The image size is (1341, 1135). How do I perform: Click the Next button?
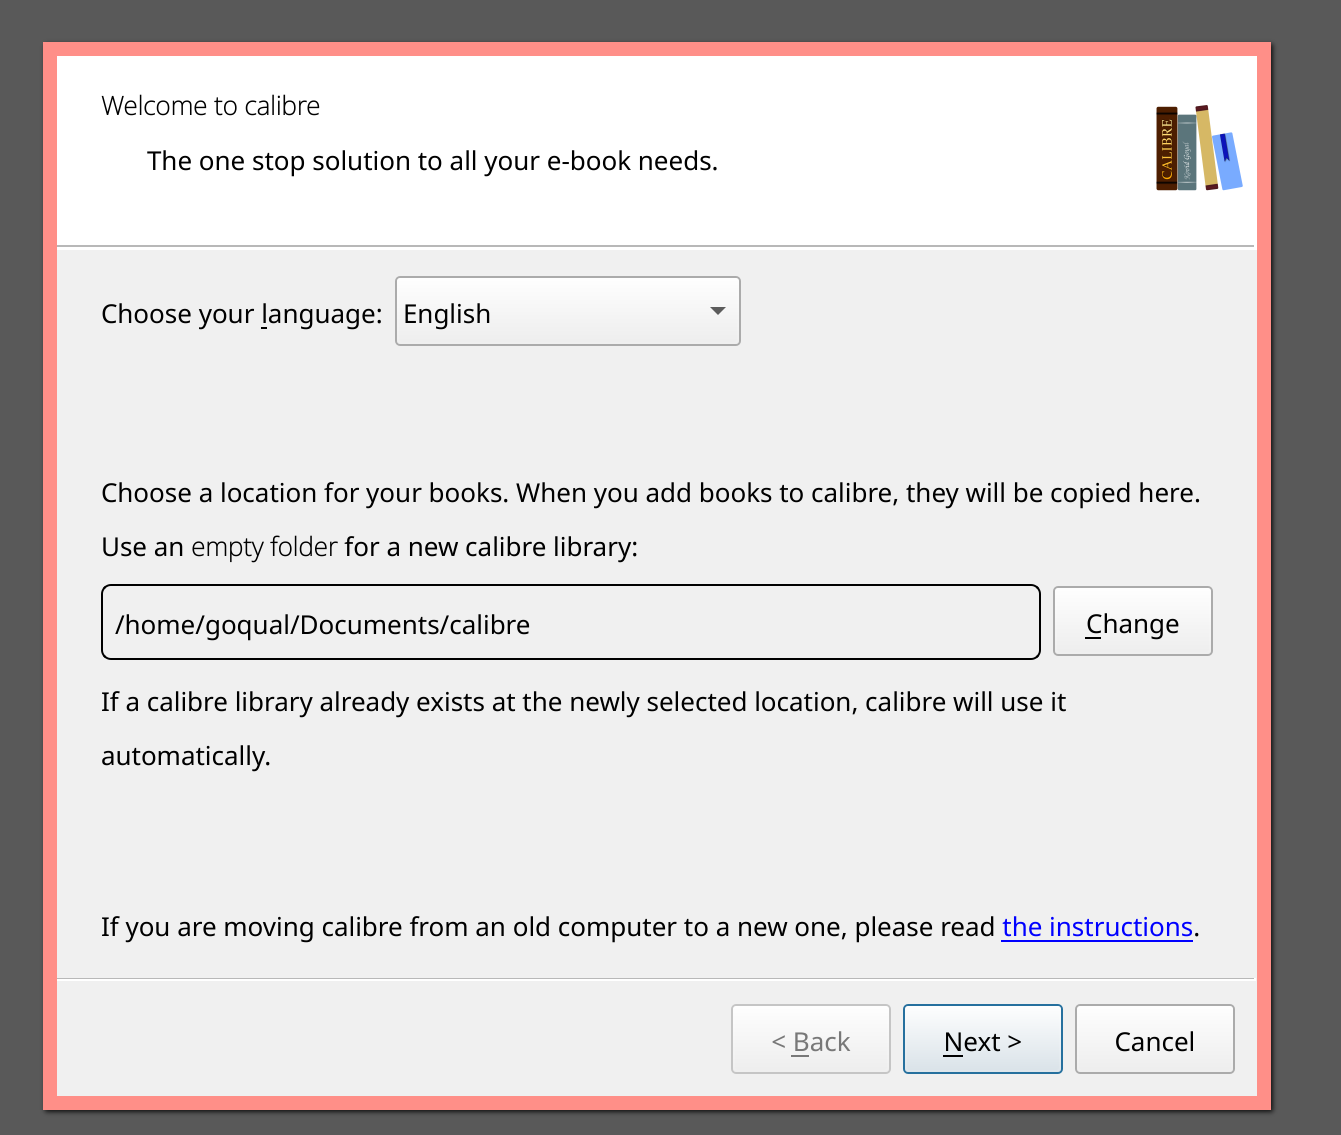tap(983, 1039)
